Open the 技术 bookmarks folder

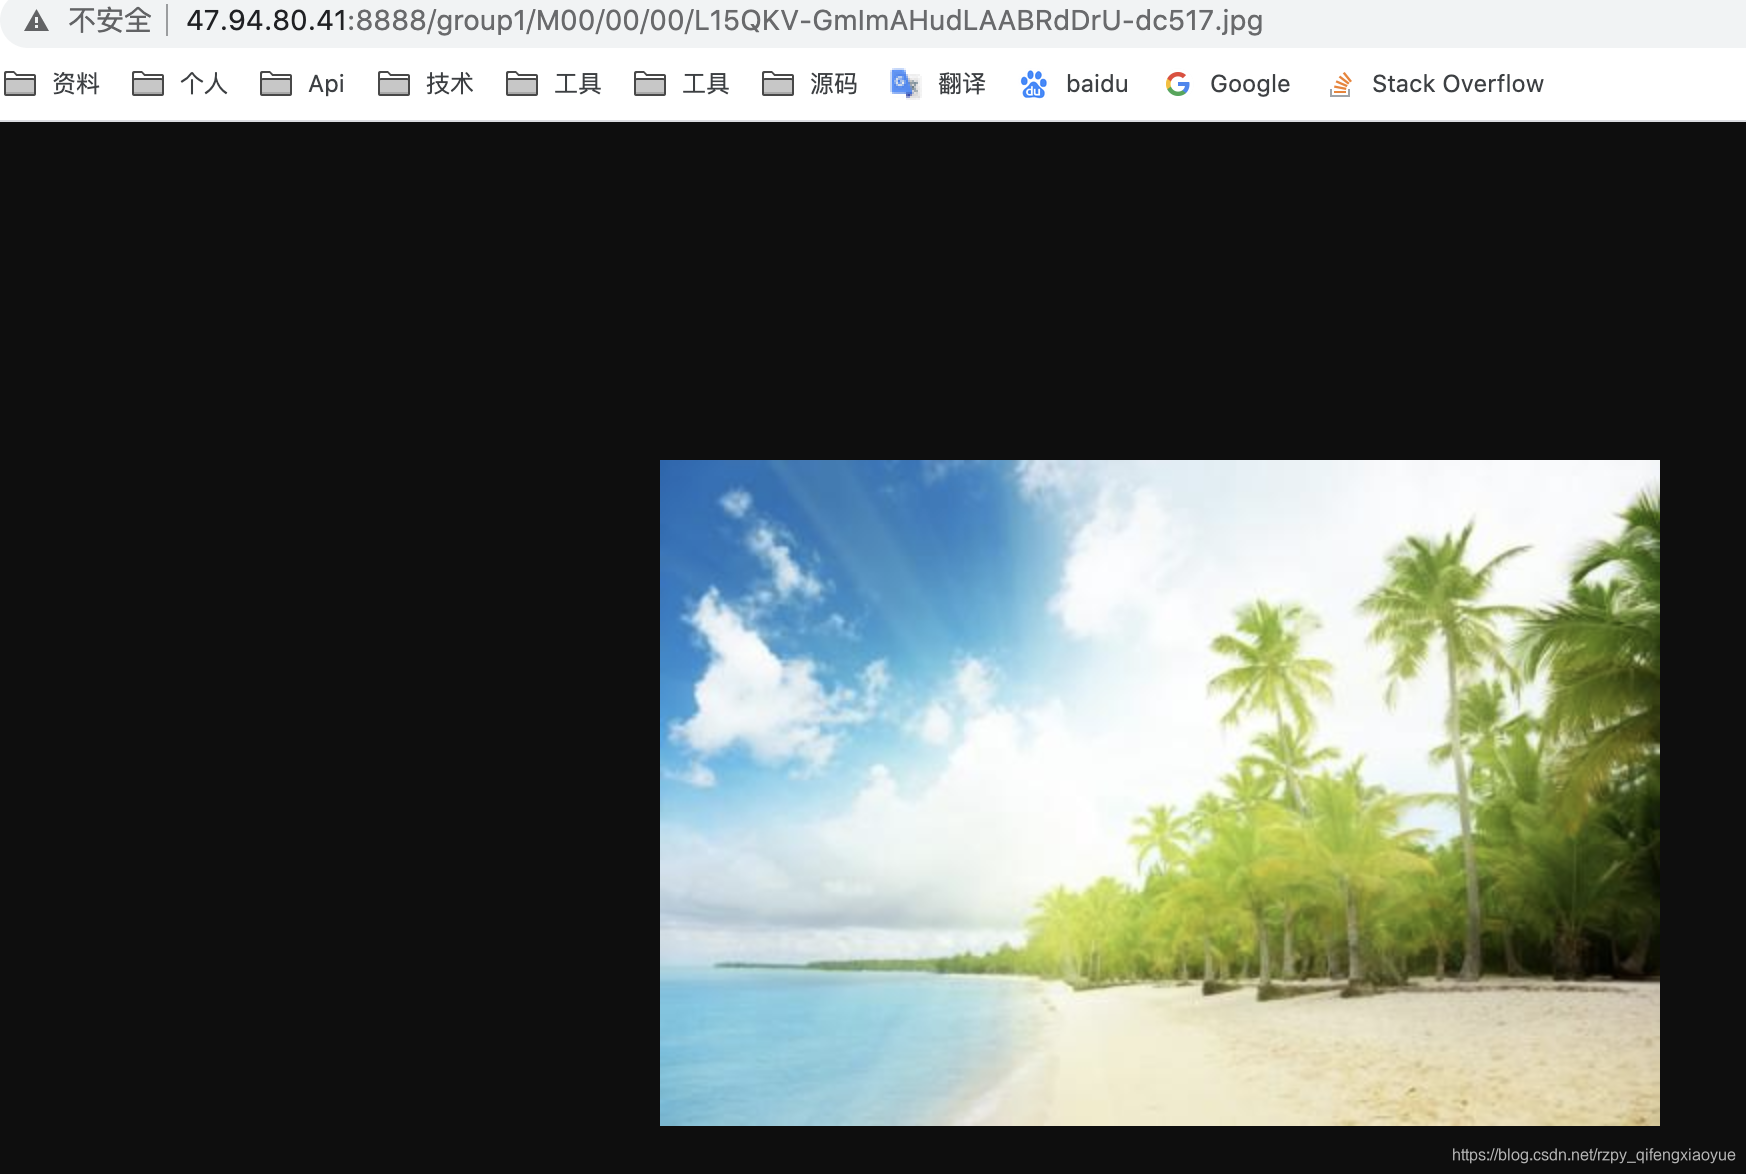(450, 84)
